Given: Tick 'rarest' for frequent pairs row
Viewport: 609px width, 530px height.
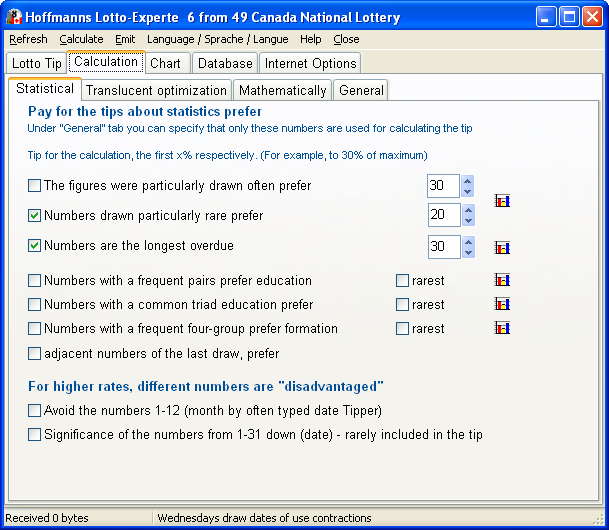Looking at the screenshot, I should (402, 280).
